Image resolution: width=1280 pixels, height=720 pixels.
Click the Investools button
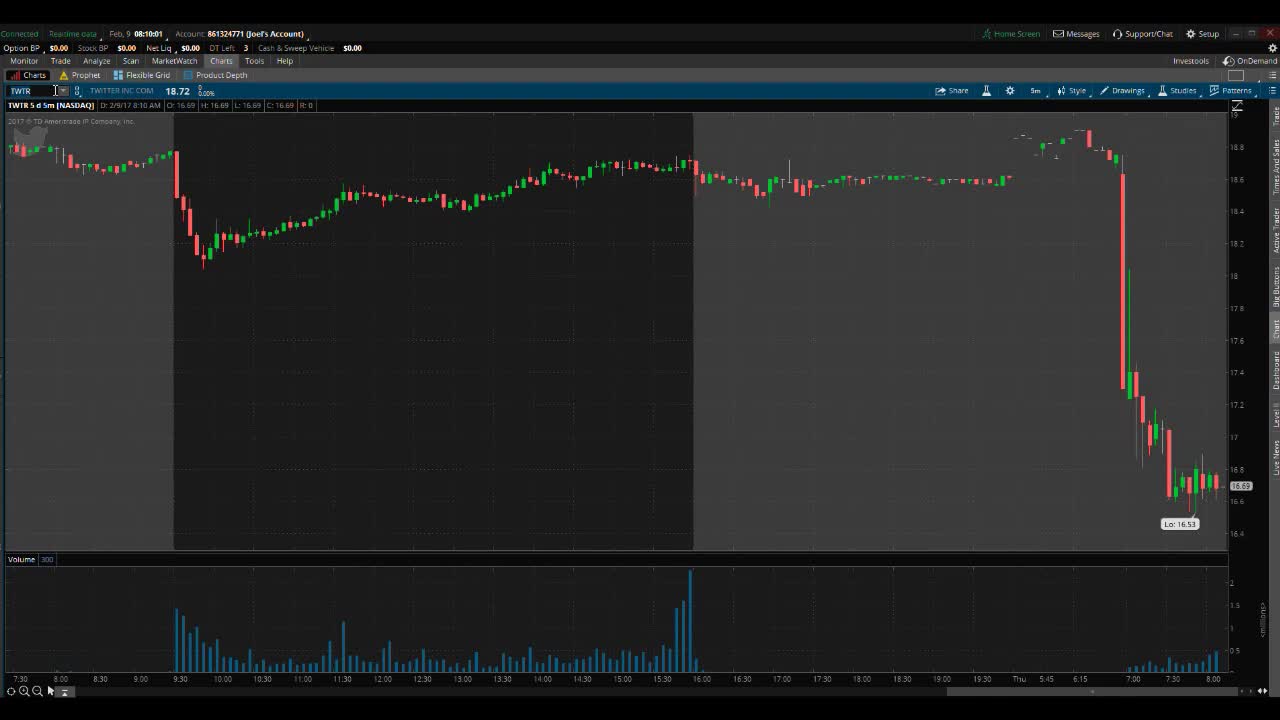(1190, 61)
